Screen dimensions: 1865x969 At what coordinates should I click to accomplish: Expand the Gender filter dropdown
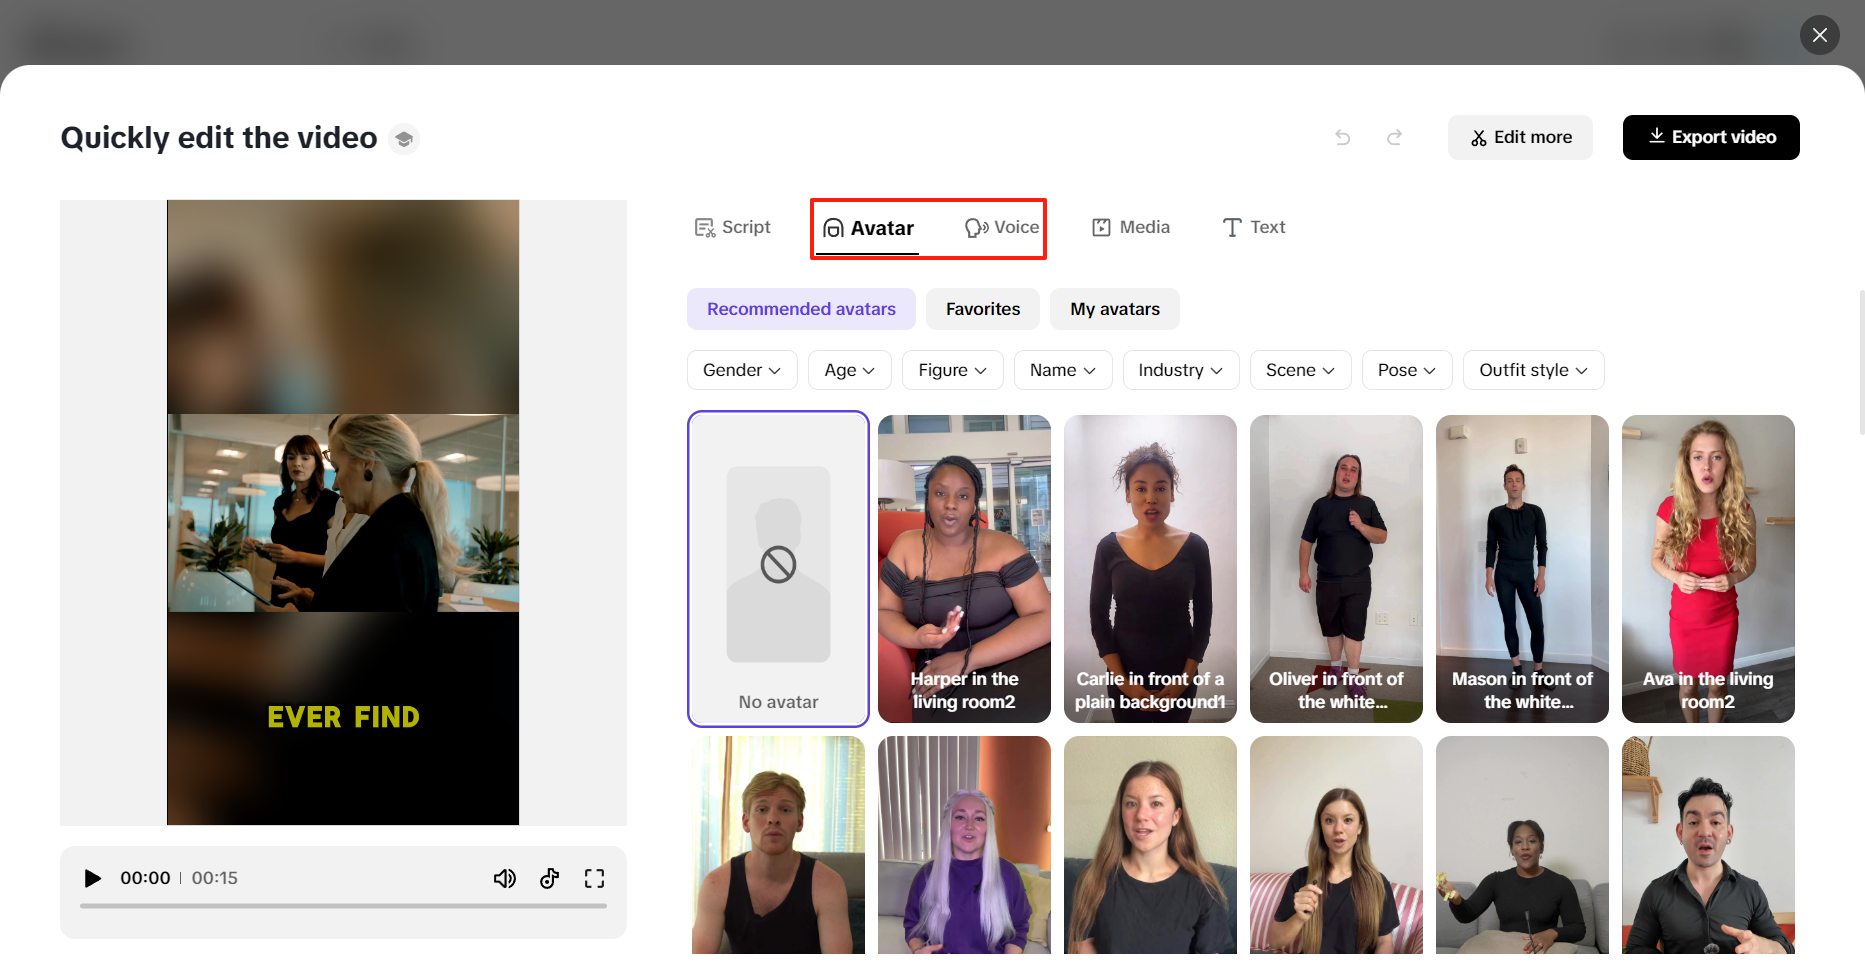point(742,369)
